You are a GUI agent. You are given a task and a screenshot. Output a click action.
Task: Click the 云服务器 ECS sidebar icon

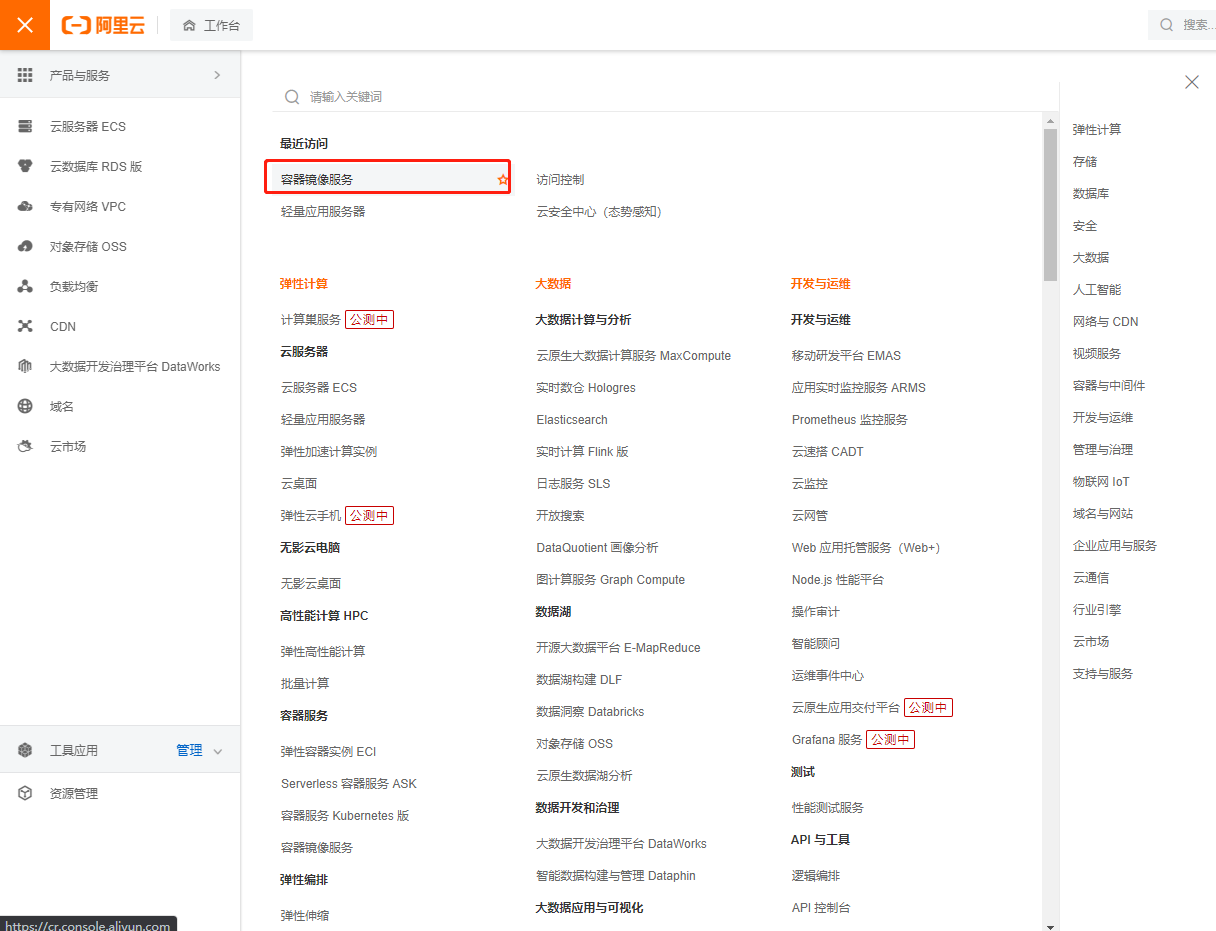26,126
